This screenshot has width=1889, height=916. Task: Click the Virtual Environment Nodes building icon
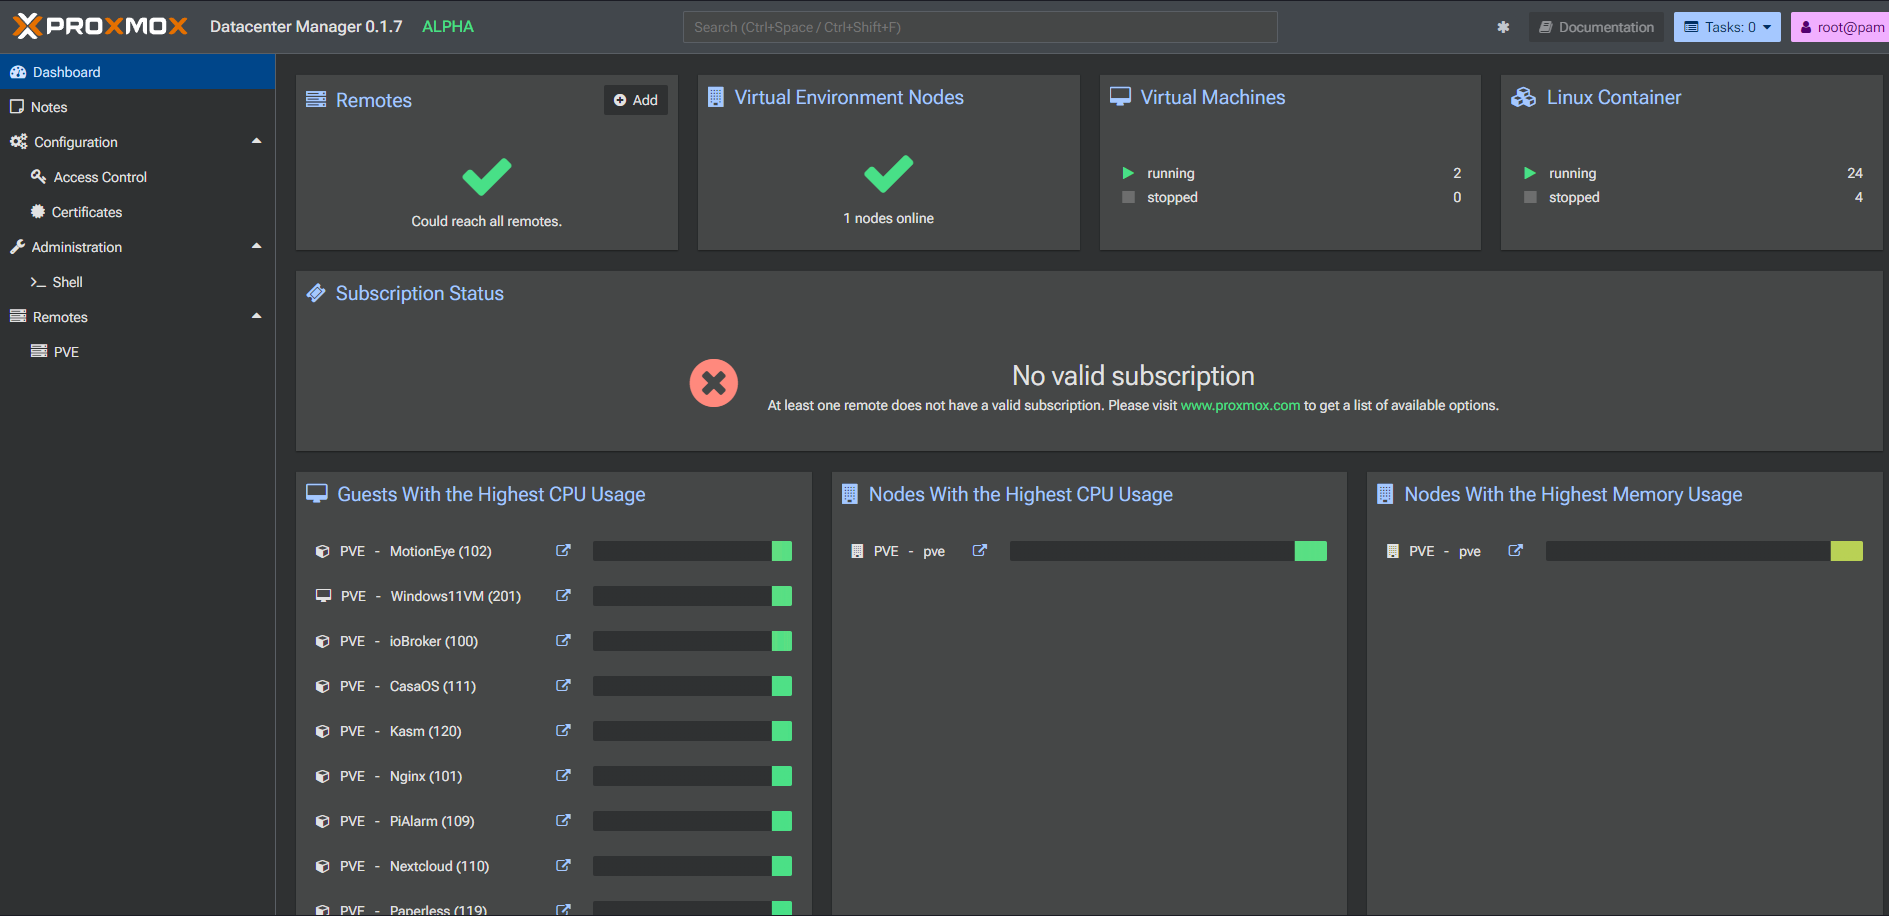(x=716, y=97)
